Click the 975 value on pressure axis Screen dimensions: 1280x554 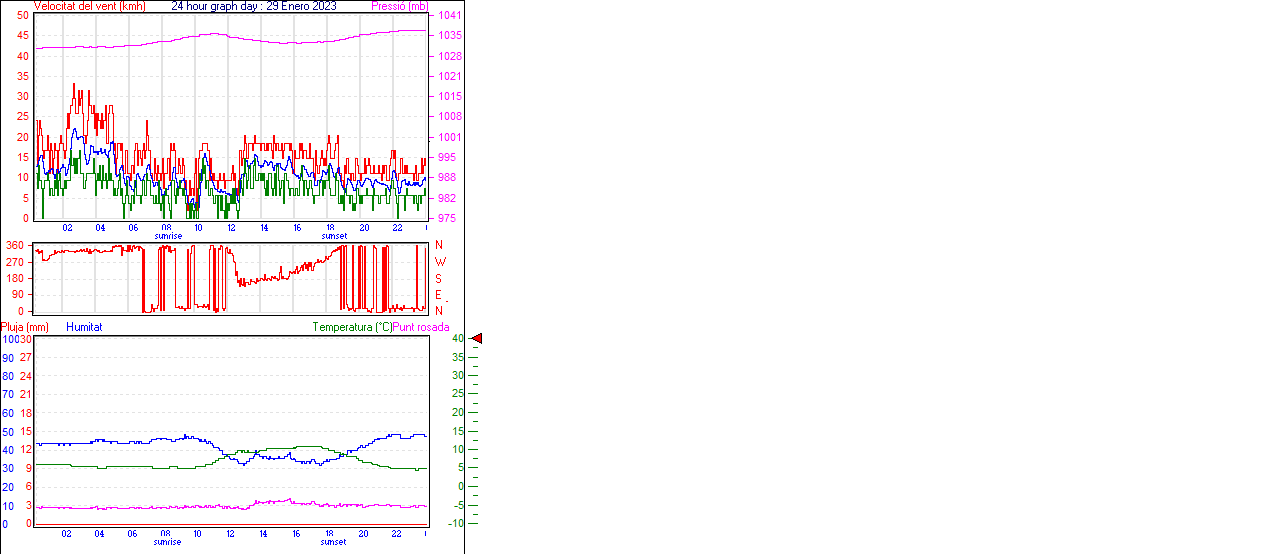(449, 218)
